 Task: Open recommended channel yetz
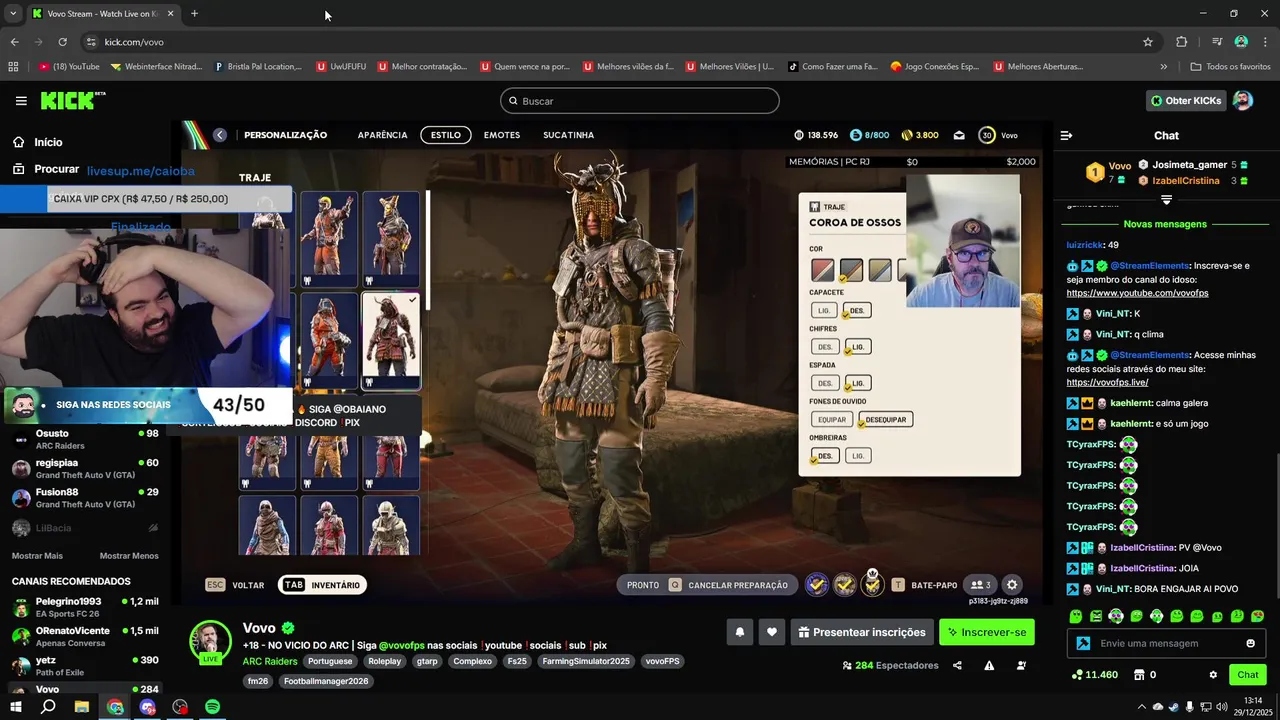pos(85,666)
